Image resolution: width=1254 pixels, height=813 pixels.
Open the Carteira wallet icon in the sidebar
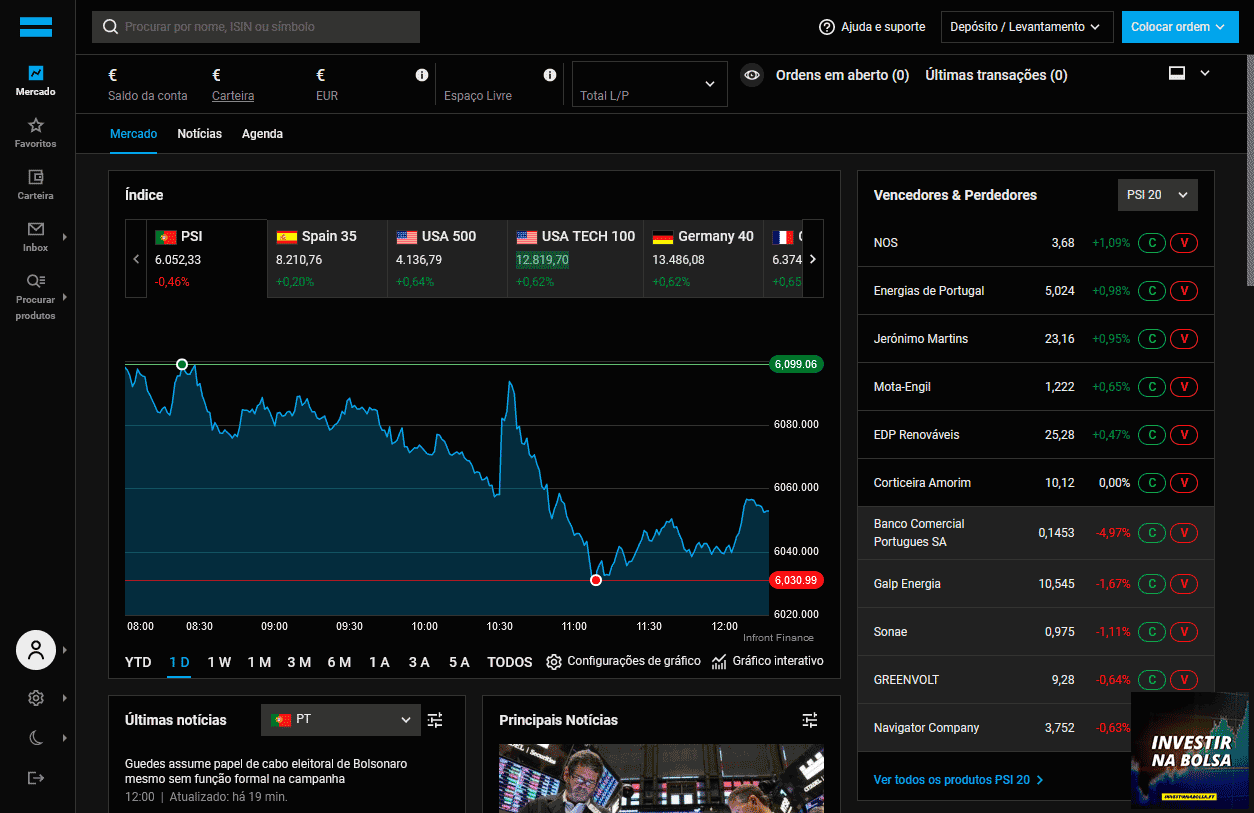[36, 177]
